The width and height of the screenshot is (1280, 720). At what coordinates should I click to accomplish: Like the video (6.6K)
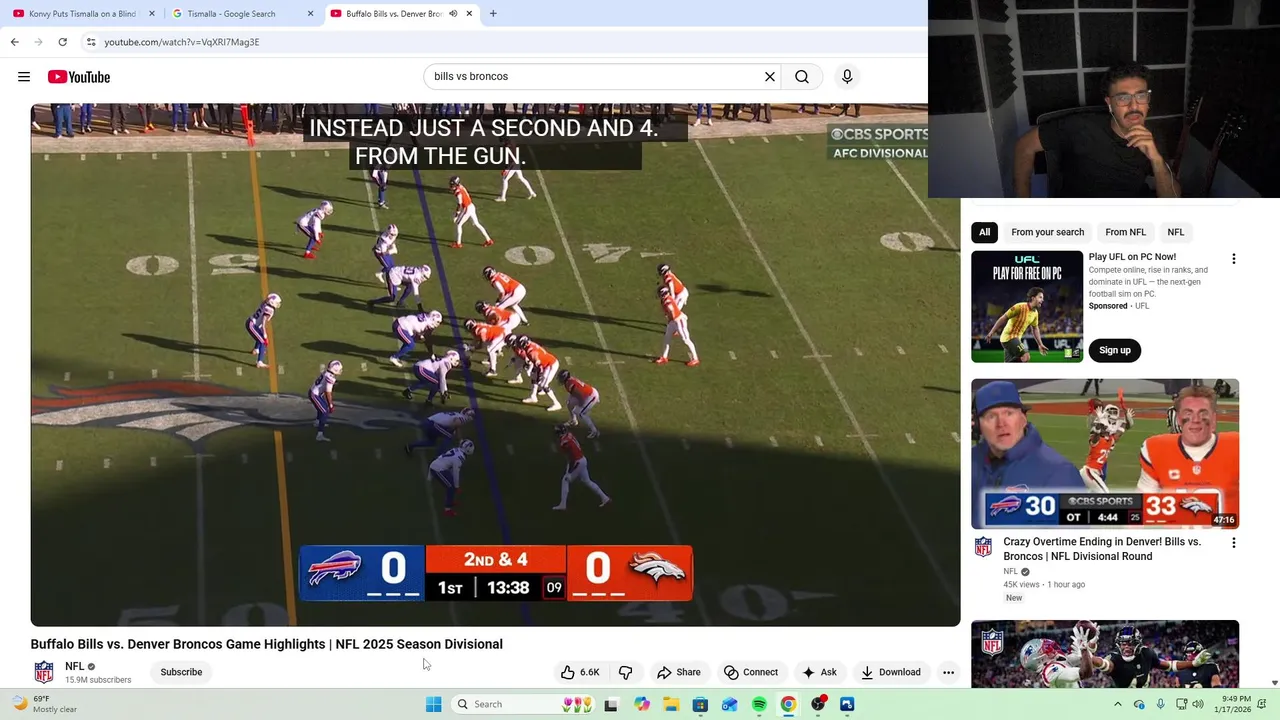pyautogui.click(x=580, y=672)
